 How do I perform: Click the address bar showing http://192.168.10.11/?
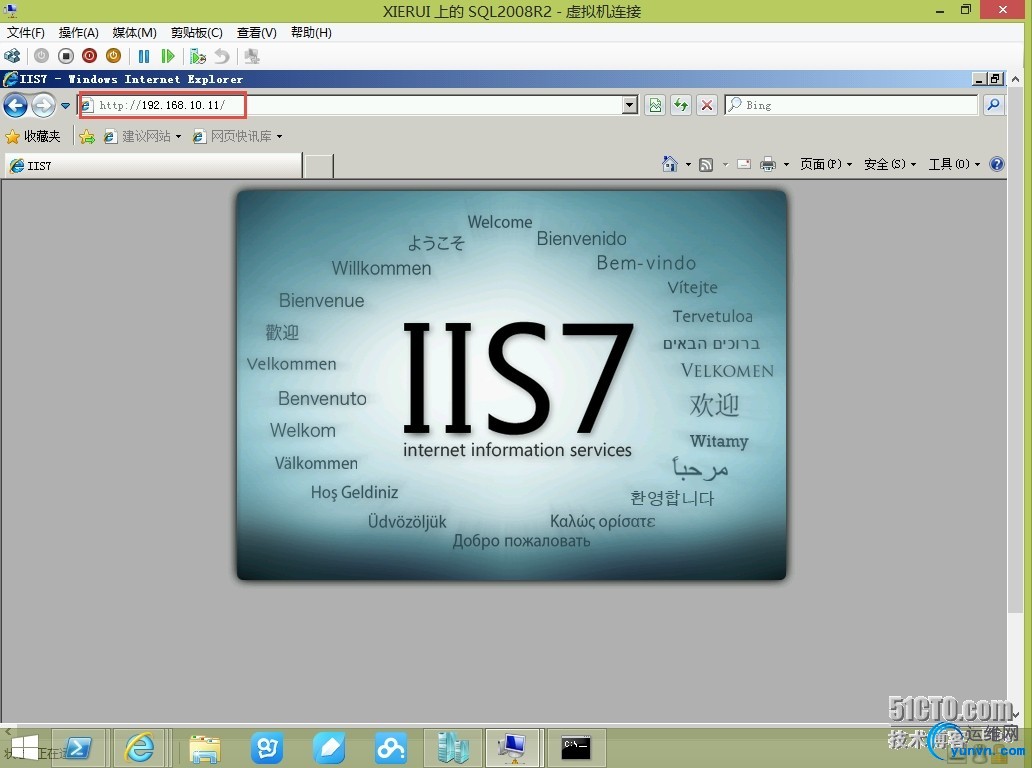351,105
